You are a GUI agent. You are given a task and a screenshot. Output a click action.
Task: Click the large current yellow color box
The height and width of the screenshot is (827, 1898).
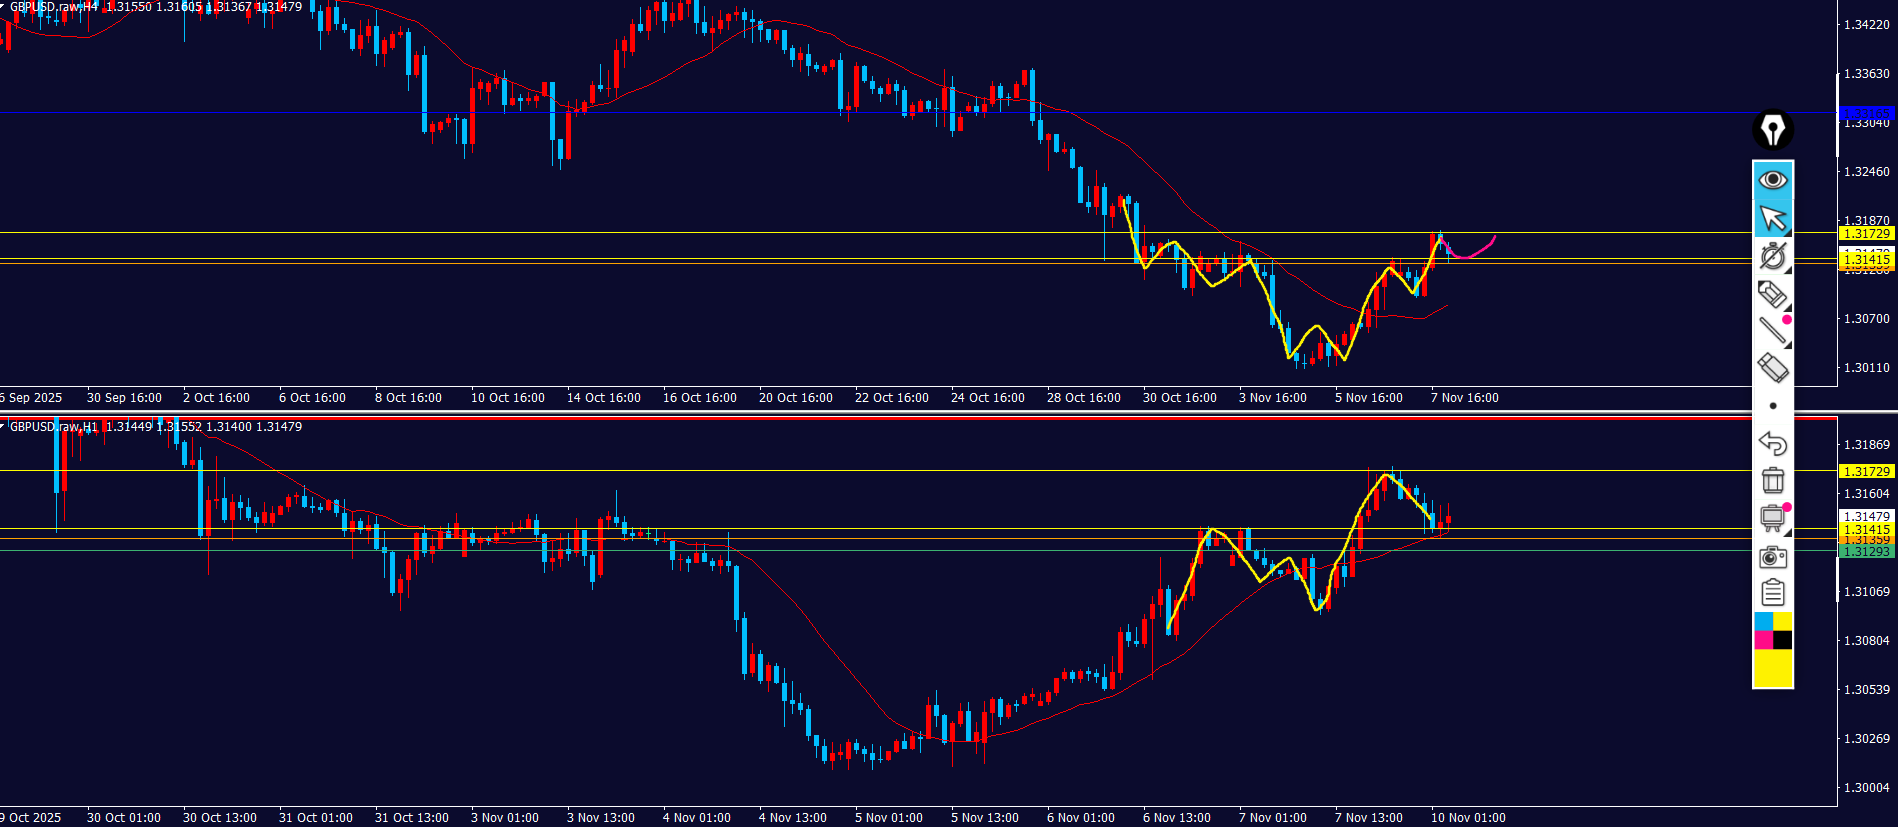(x=1773, y=668)
